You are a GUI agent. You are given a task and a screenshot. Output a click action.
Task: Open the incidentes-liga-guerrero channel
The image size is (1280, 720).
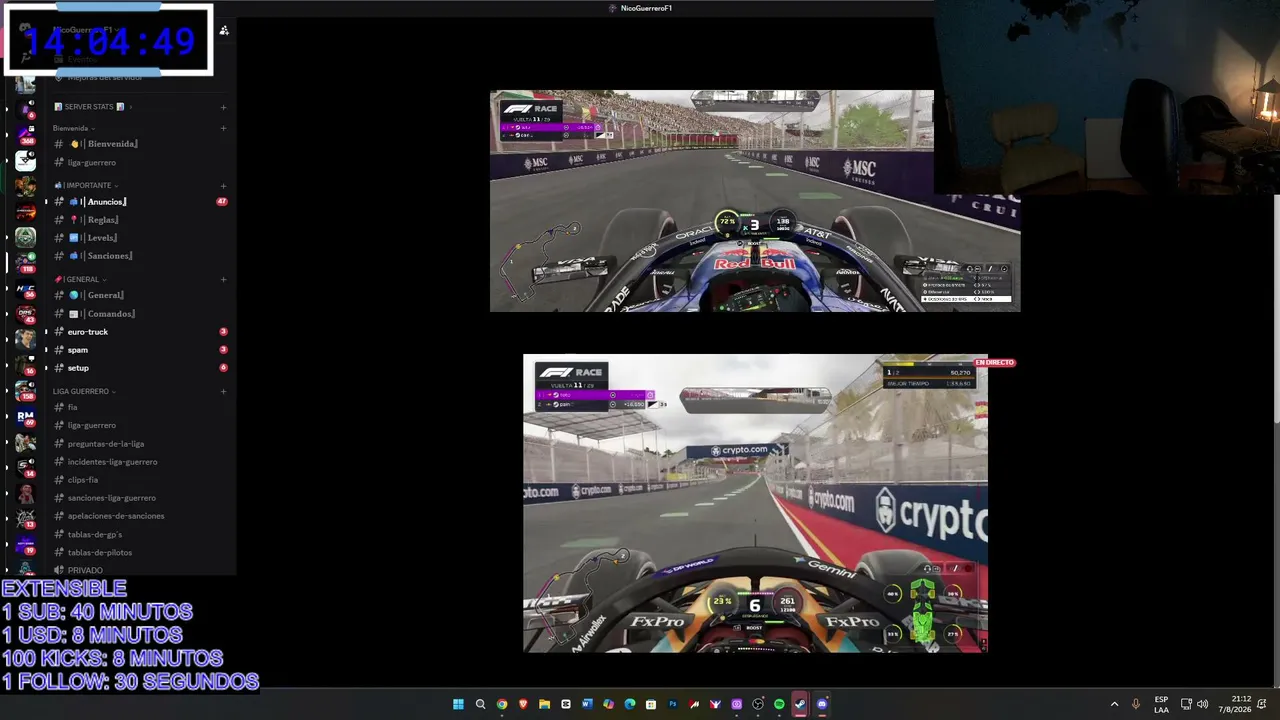click(140, 462)
